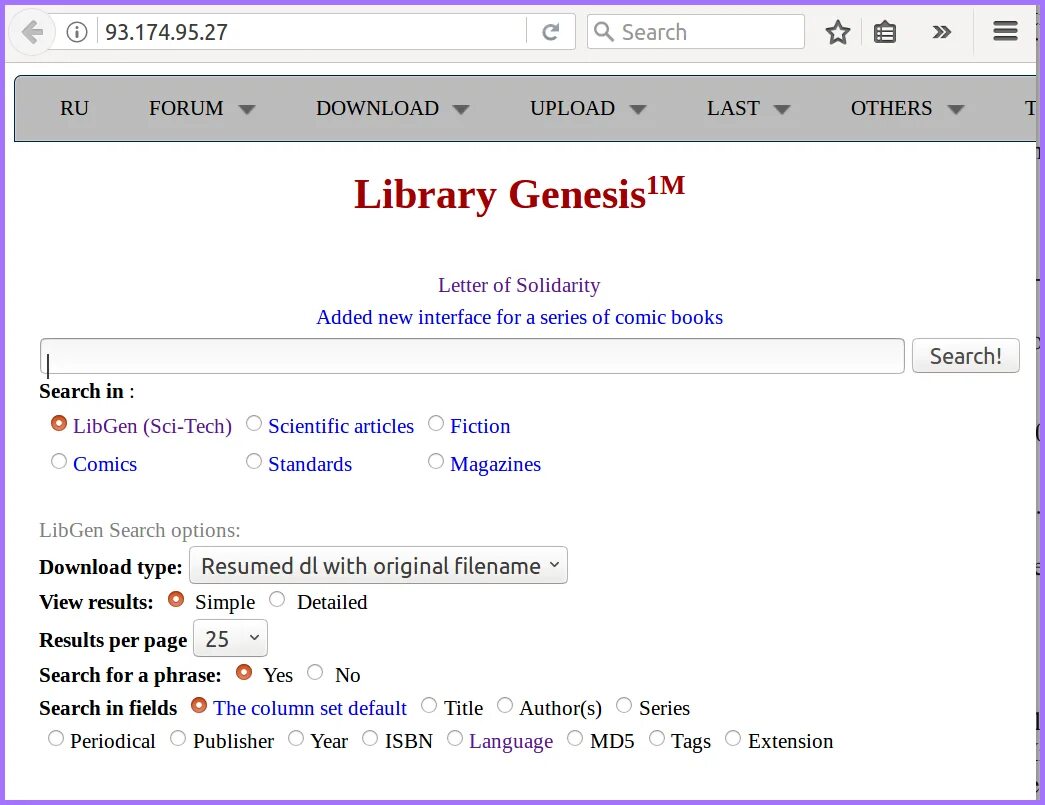Search in the Series field only
Screen dimensions: 1045x805
[x=624, y=705]
